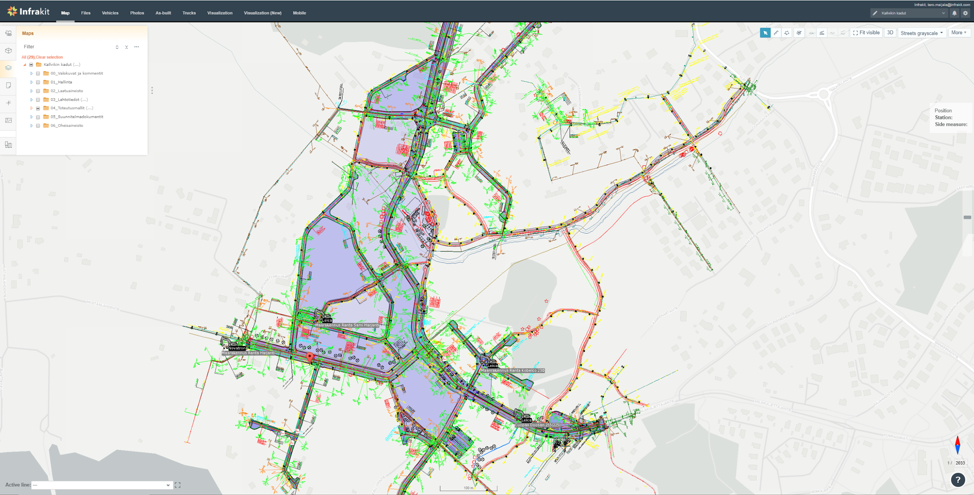The height and width of the screenshot is (495, 974).
Task: Switch to the Vehicles tab
Action: coord(110,13)
